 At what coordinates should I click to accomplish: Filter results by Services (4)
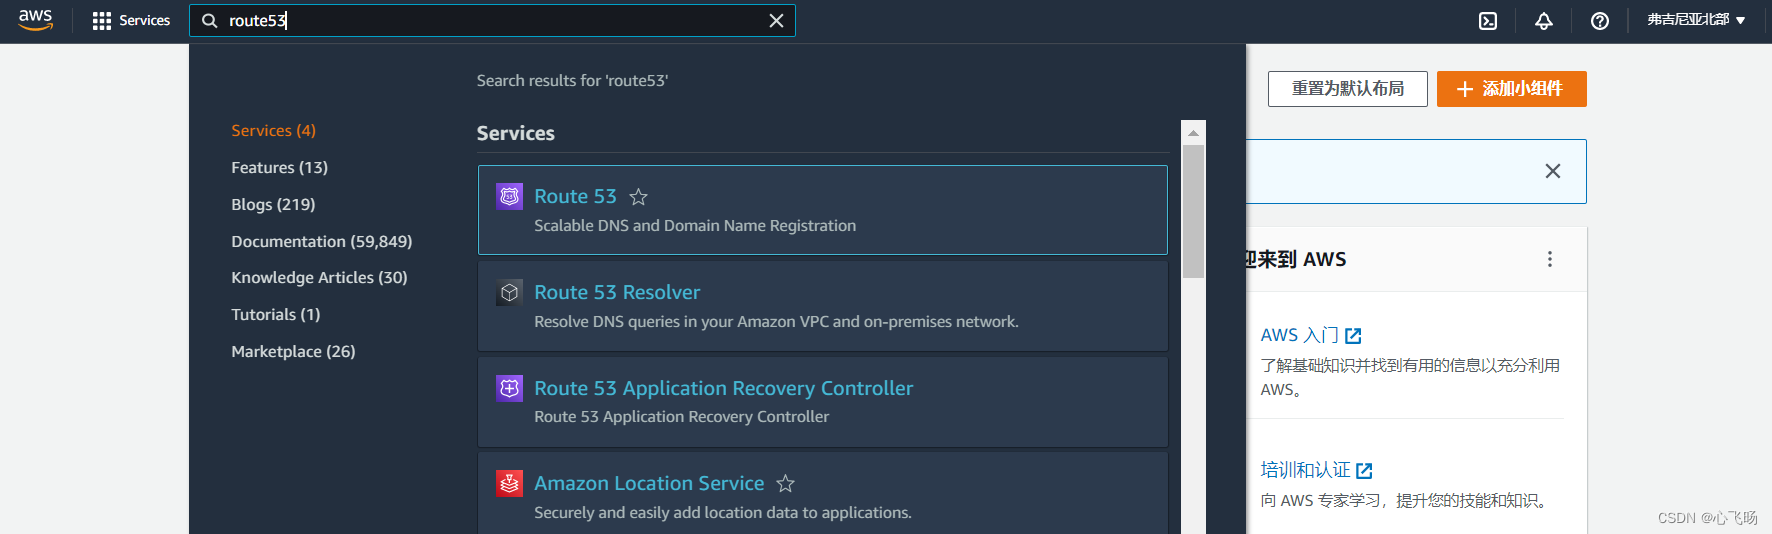click(273, 131)
